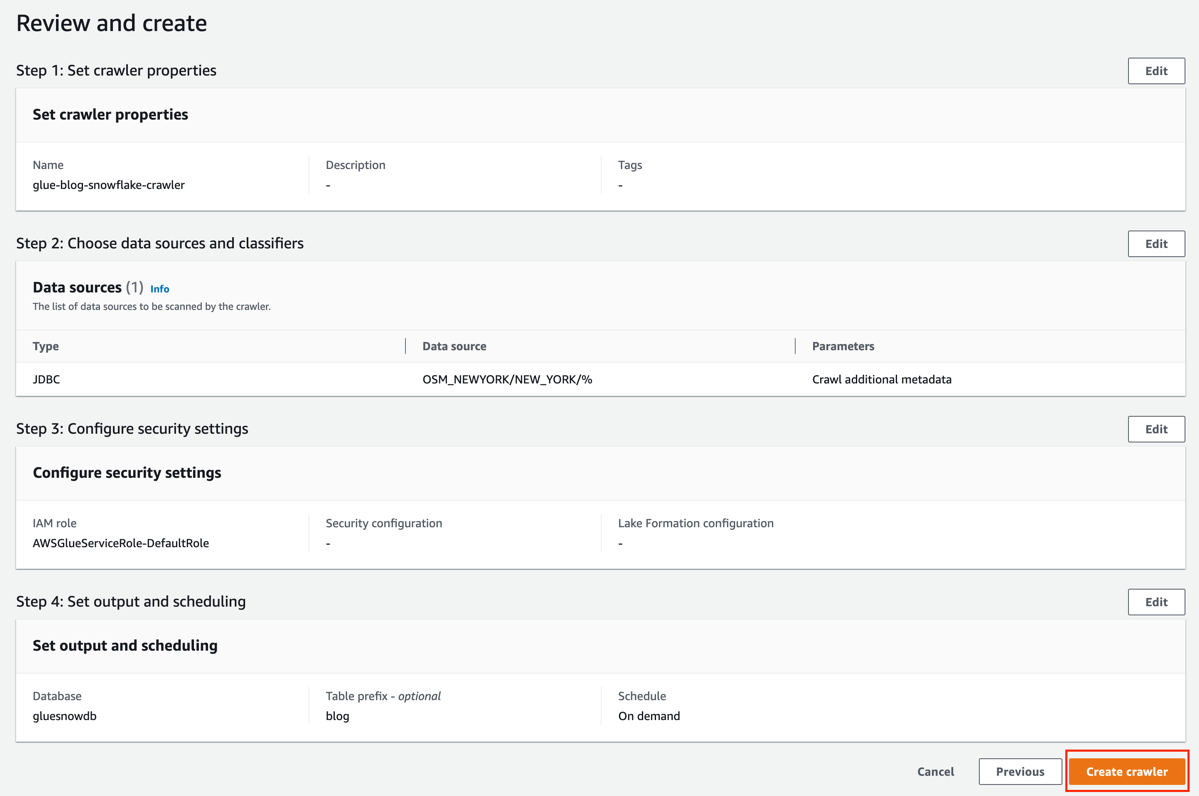Click the Parameters column header
Viewport: 1199px width, 796px height.
(842, 346)
